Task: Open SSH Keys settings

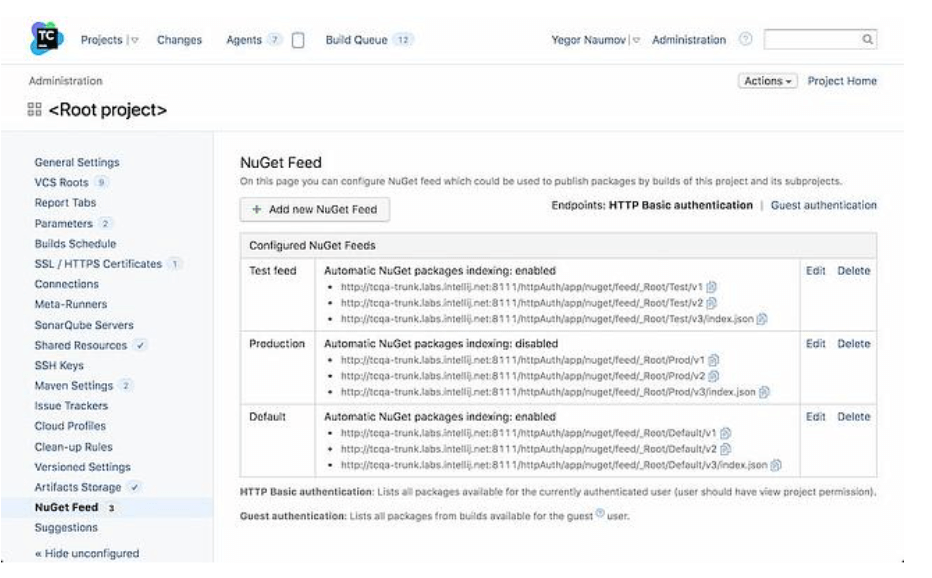Action: pos(59,366)
